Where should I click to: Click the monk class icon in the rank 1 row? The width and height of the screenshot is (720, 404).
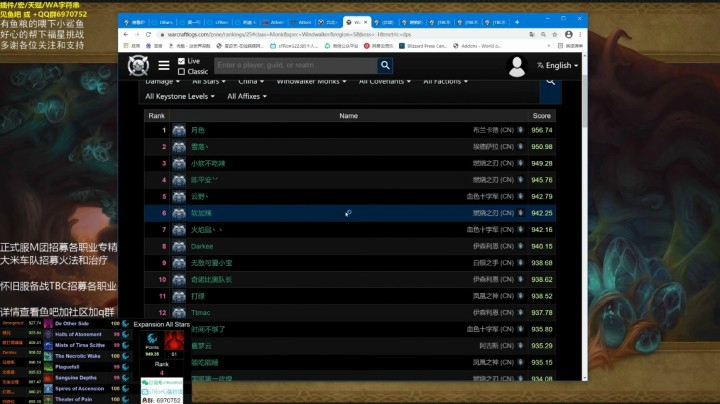[x=179, y=130]
